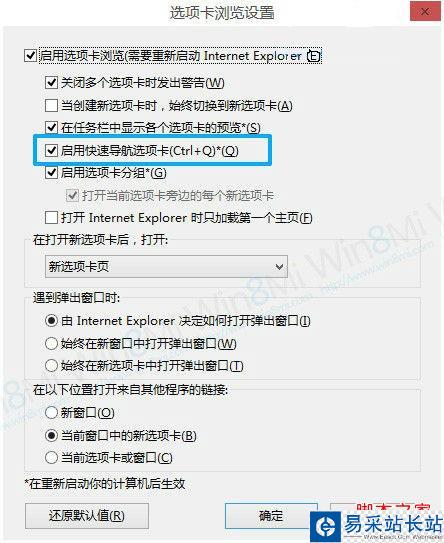Close the 选项卡浏览设置 dialog
Screen dimensions: 444x543
(425, 11)
